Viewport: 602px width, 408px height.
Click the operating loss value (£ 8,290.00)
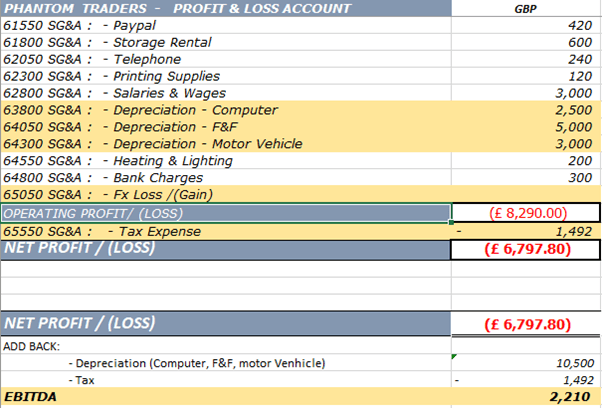coord(526,213)
